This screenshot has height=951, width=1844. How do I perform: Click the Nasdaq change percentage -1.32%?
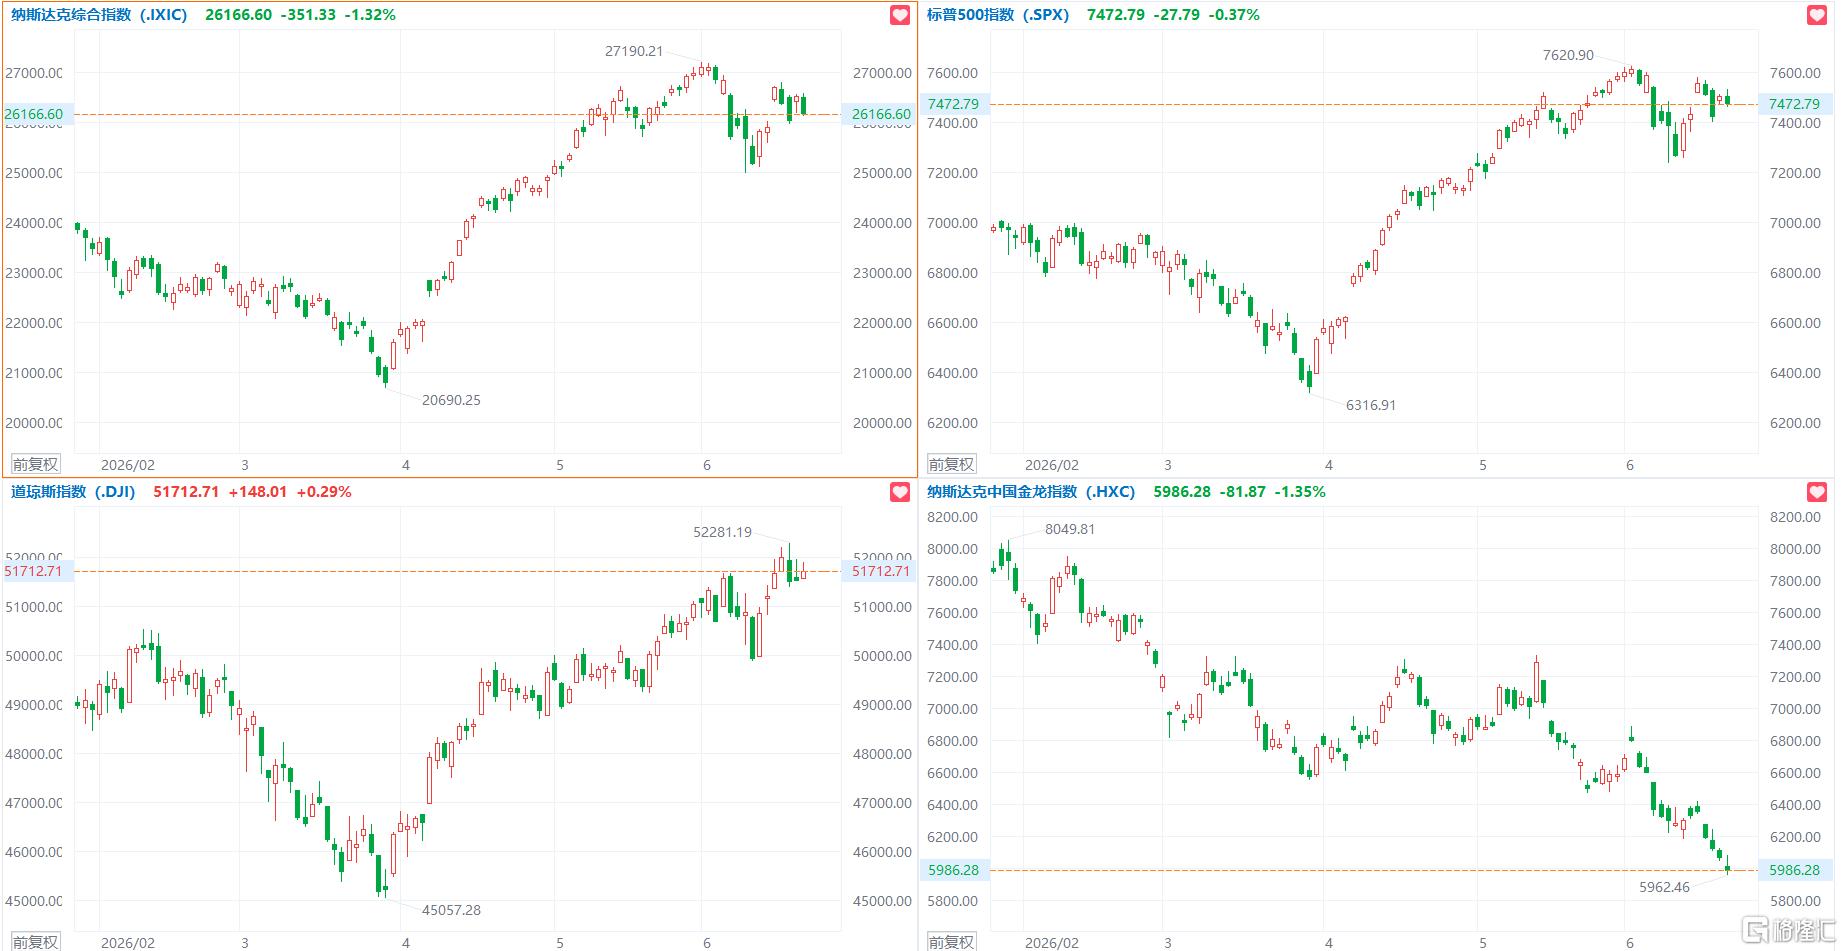click(370, 15)
